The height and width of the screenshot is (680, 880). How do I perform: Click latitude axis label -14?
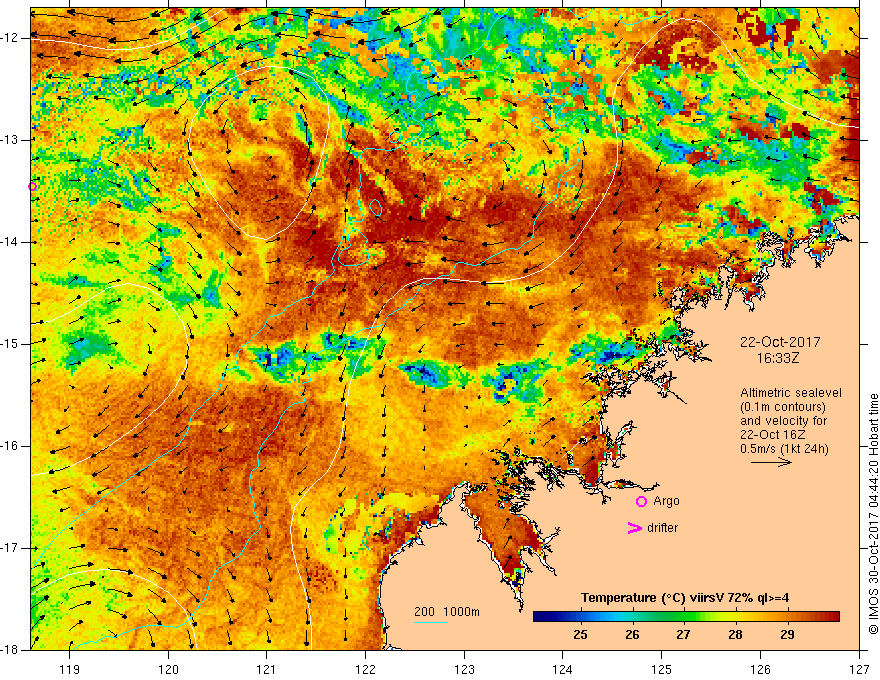pos(11,242)
